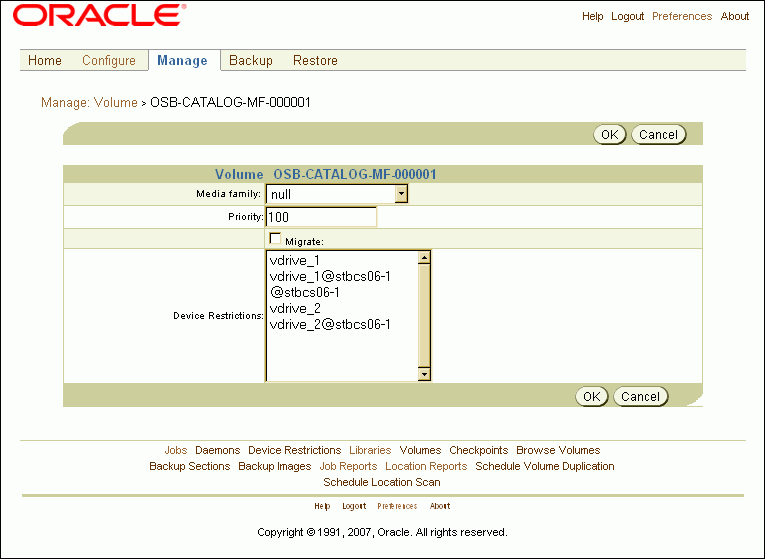Open the Checkpoints link

click(479, 450)
